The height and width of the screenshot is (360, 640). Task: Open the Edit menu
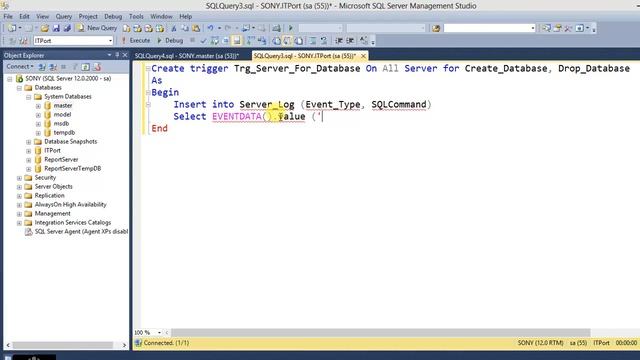coord(24,17)
